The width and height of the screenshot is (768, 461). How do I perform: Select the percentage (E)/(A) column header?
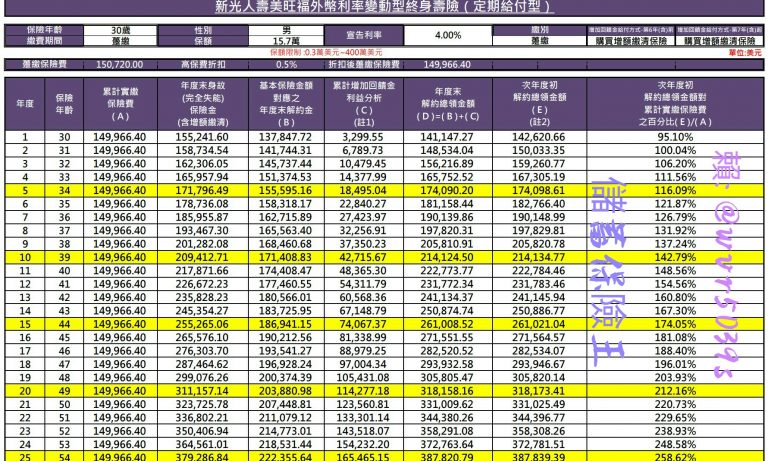675,103
